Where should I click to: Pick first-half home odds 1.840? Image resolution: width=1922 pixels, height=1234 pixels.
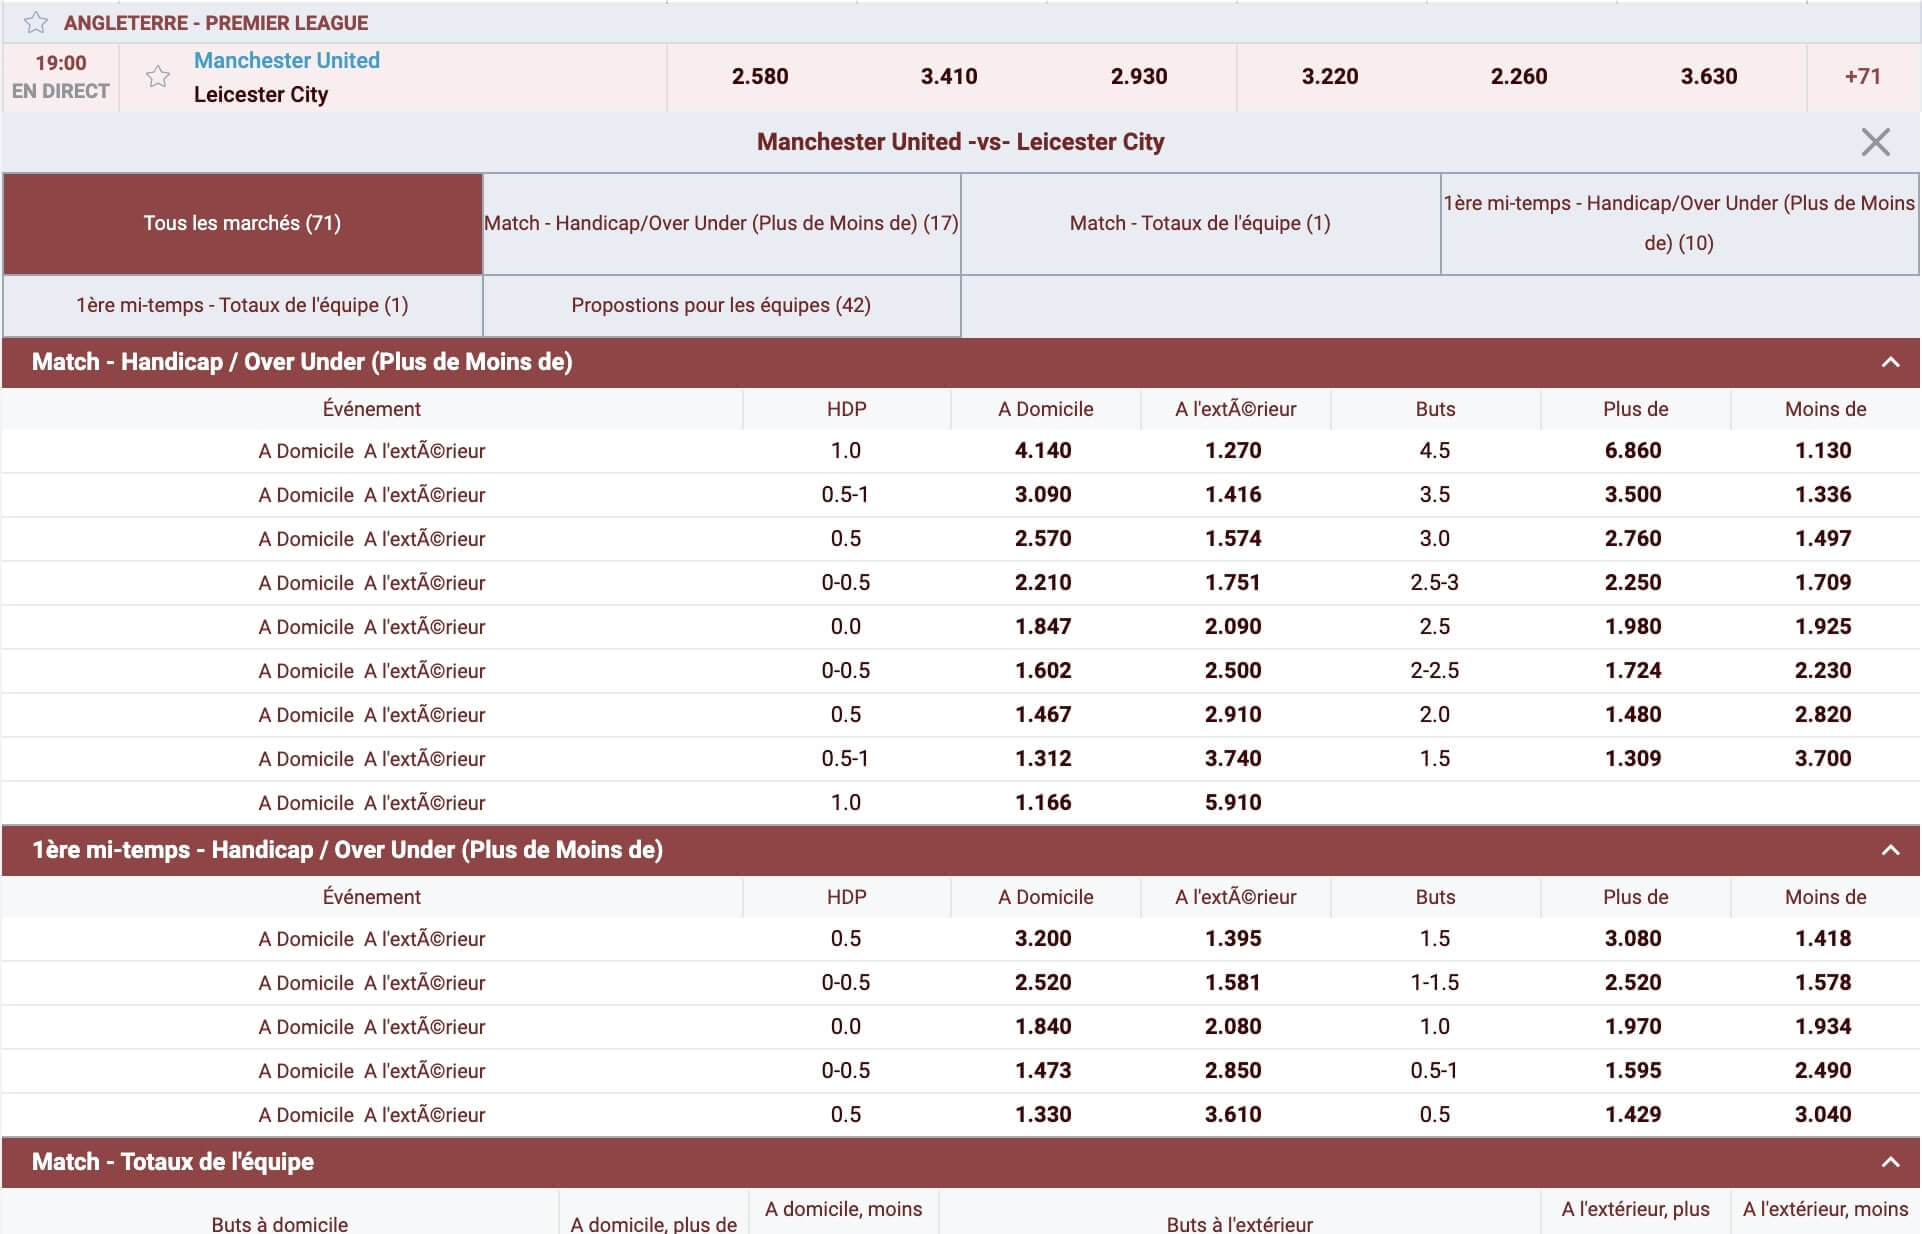1043,1026
